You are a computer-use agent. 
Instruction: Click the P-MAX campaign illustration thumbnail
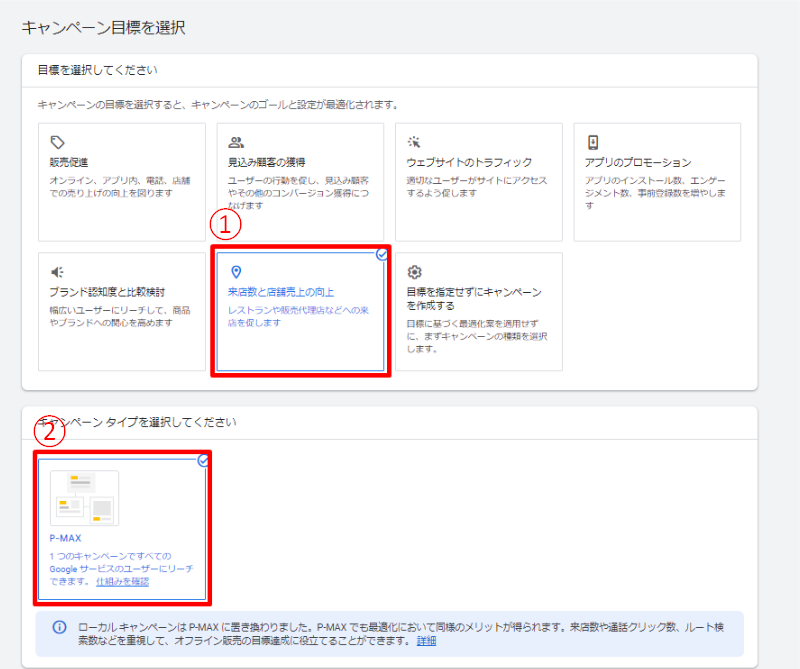[x=84, y=499]
